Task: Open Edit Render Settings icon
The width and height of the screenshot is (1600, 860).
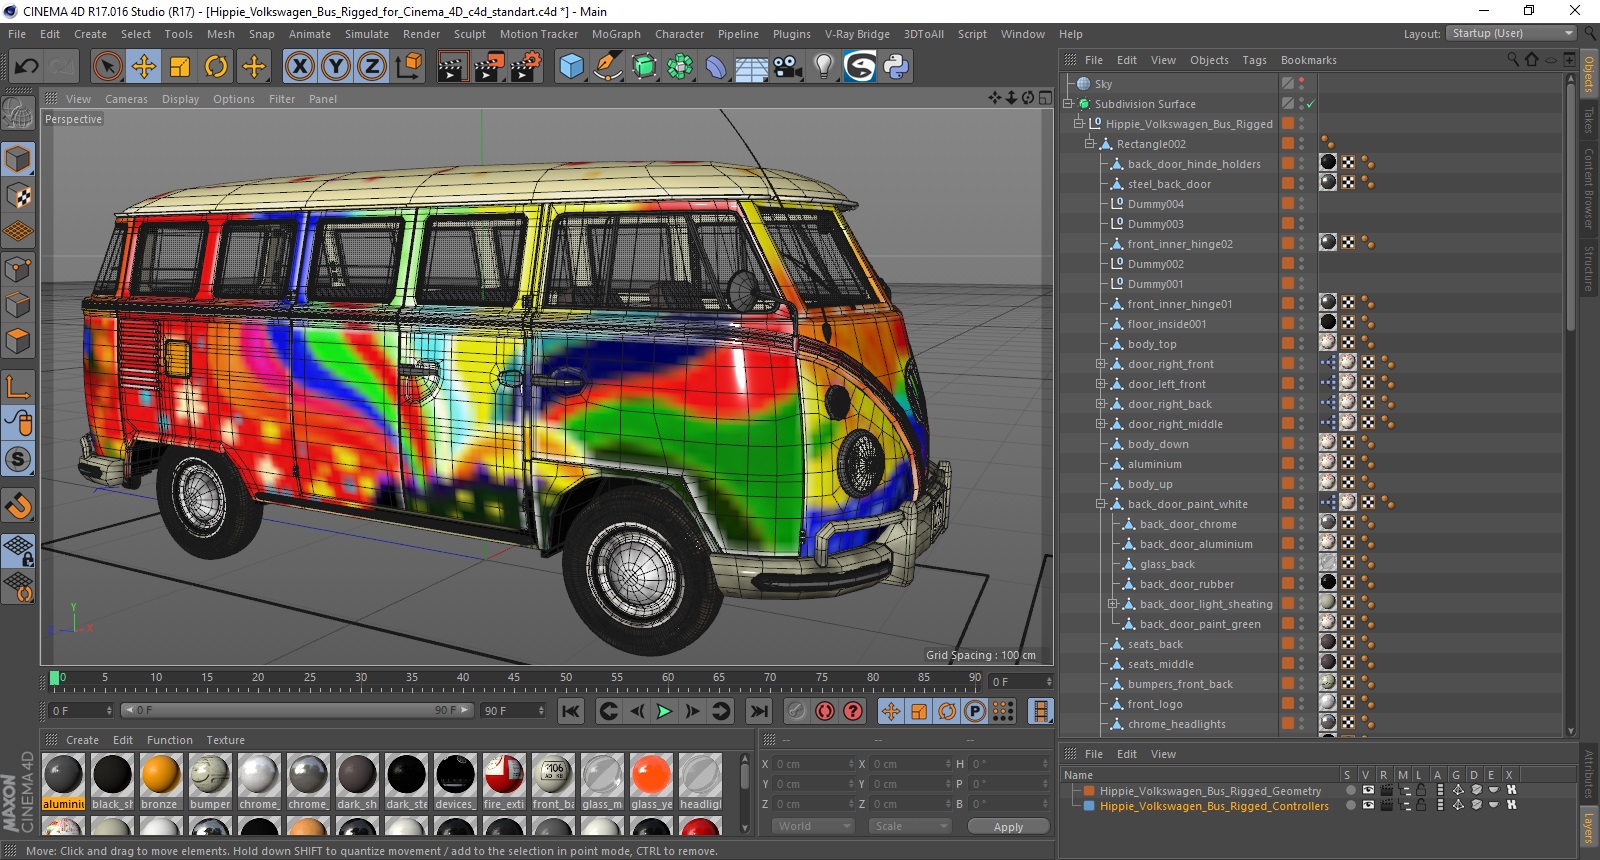Action: pyautogui.click(x=526, y=67)
